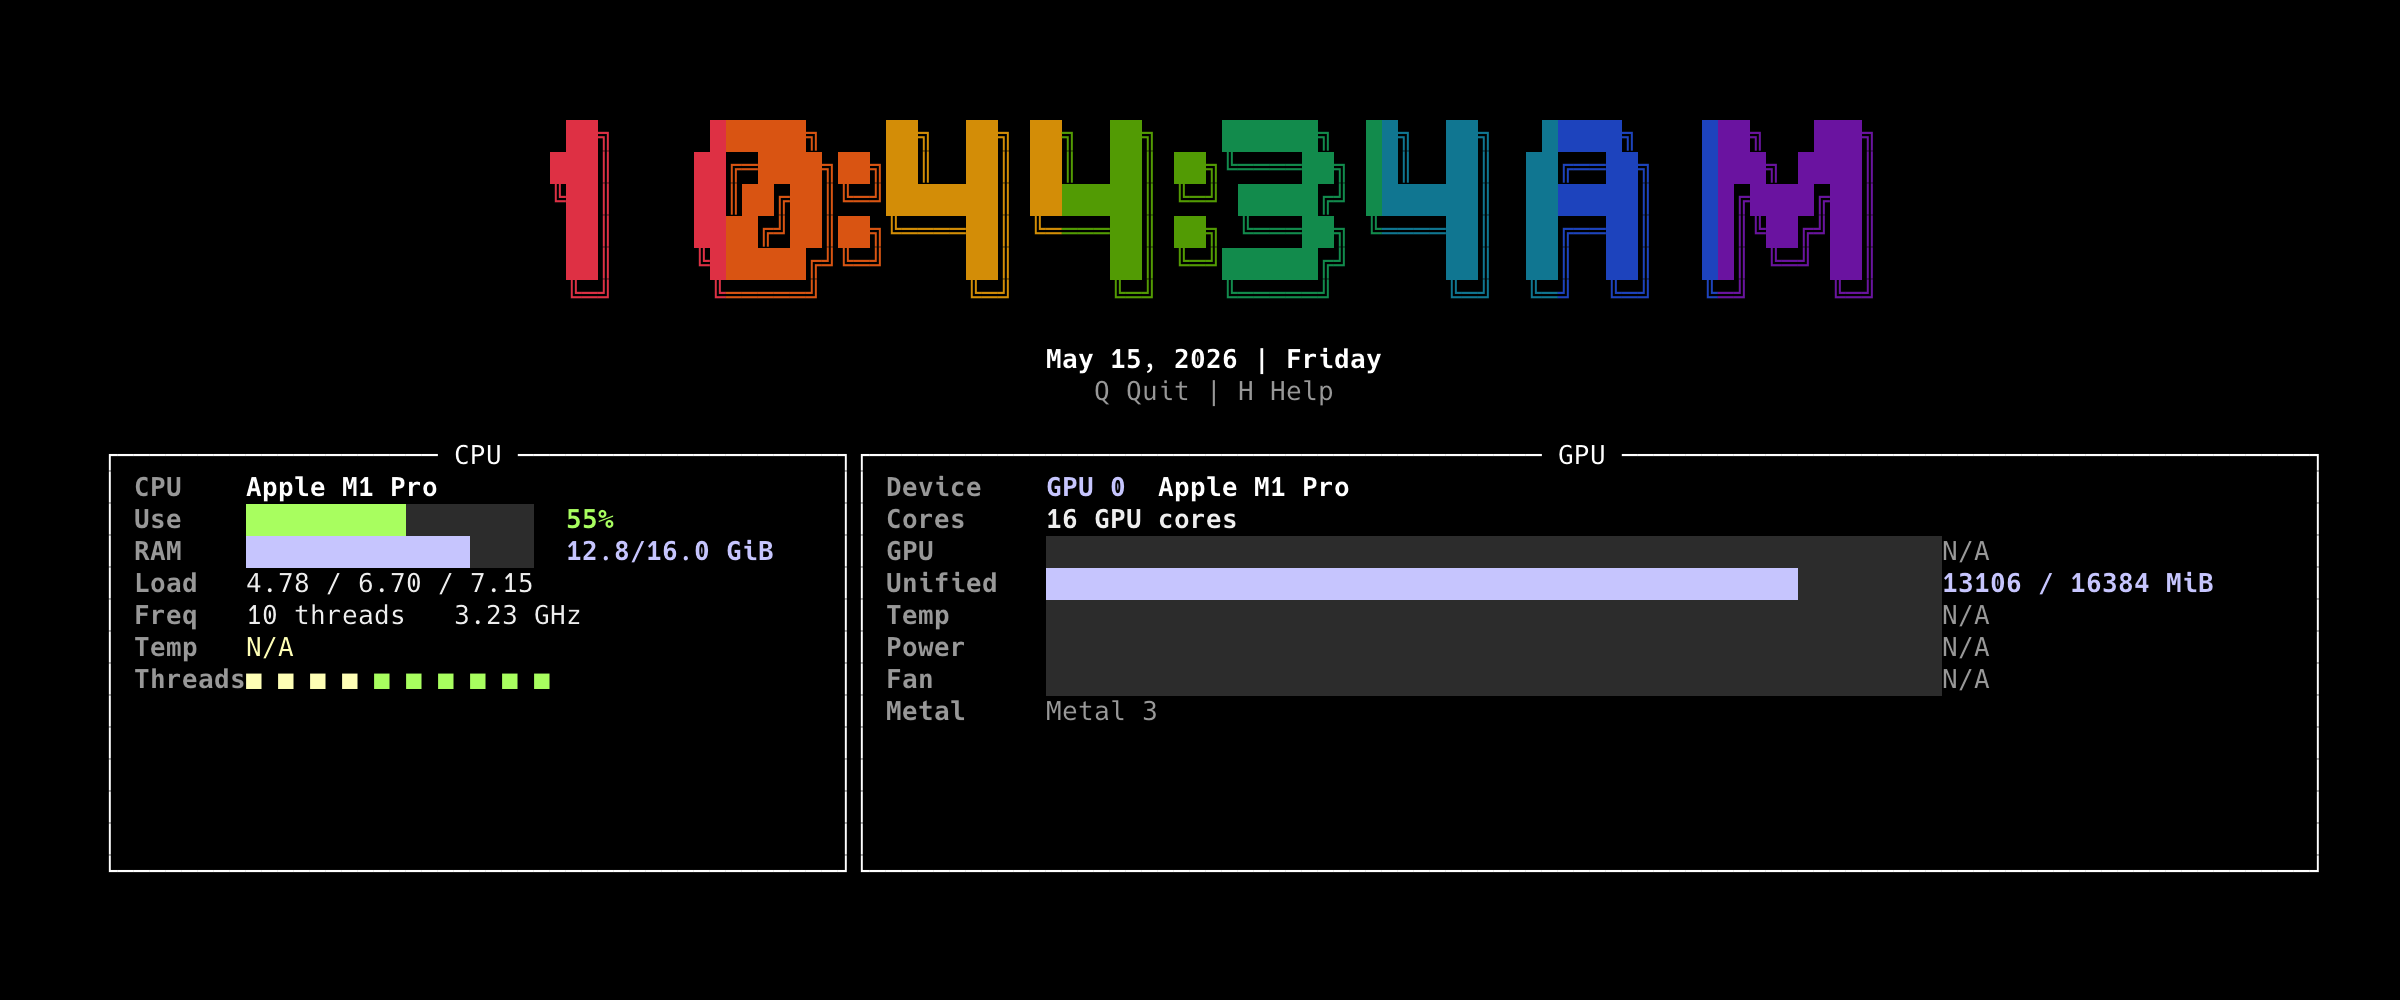The width and height of the screenshot is (2400, 1000).
Task: Click the Metal 3 value
Action: pos(1101,711)
